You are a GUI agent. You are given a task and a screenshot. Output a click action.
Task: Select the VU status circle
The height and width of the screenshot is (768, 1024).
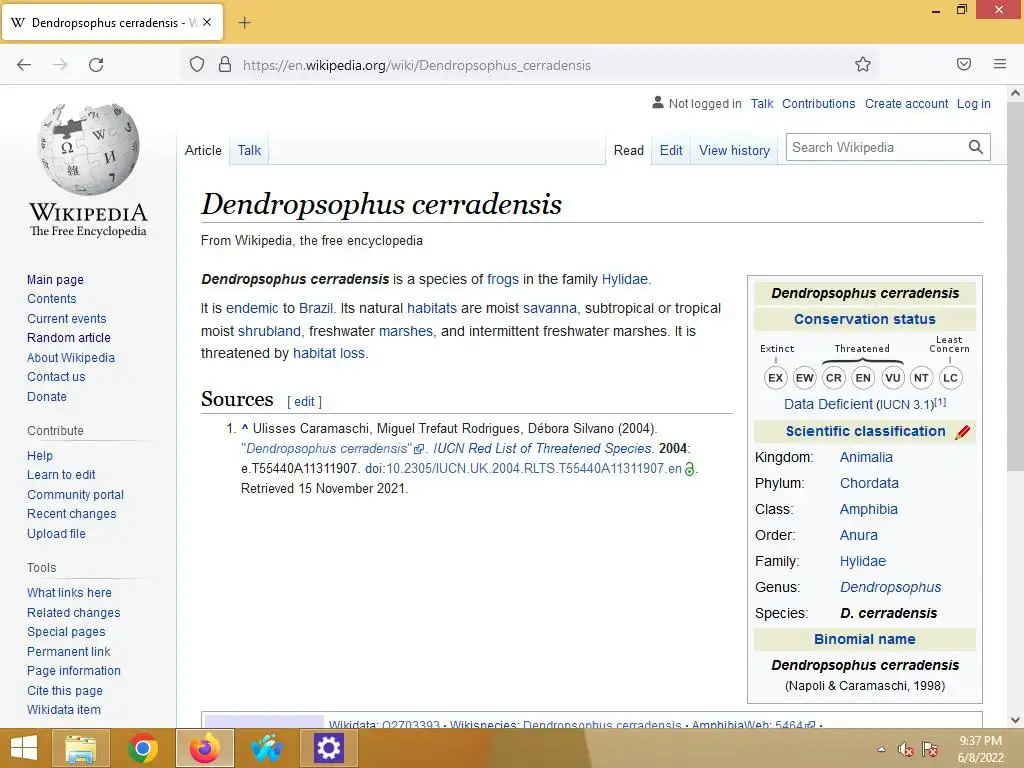coord(892,377)
